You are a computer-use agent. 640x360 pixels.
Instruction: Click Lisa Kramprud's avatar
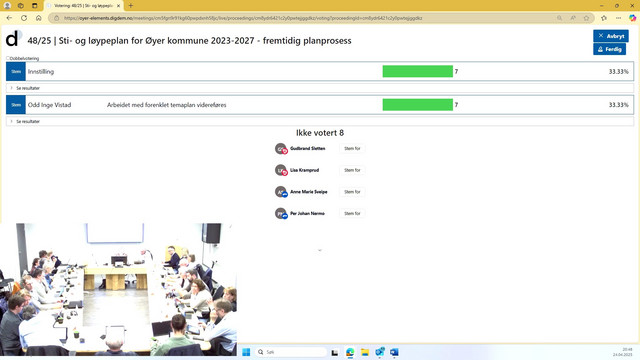(x=281, y=171)
